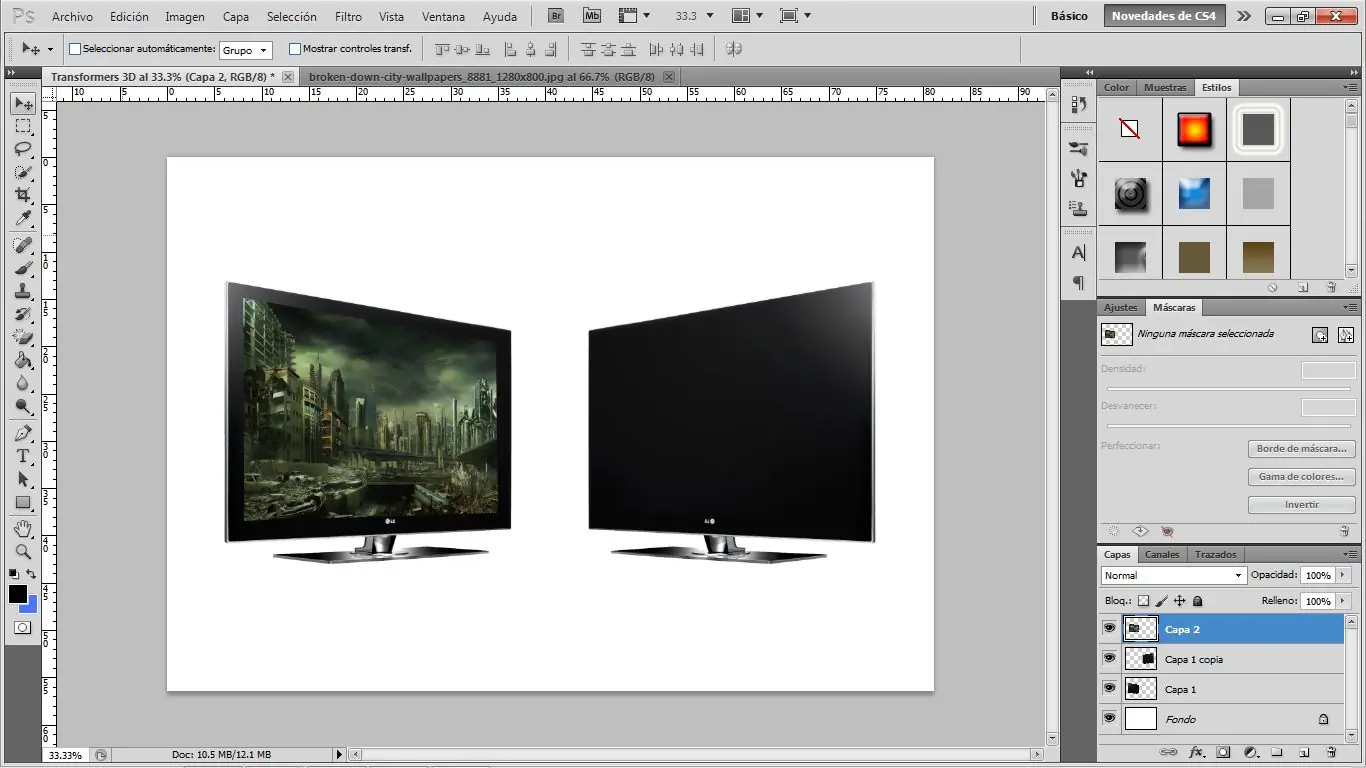Screen dimensions: 1366x768
Task: Hide the Capa 2 layer
Action: click(x=1109, y=628)
